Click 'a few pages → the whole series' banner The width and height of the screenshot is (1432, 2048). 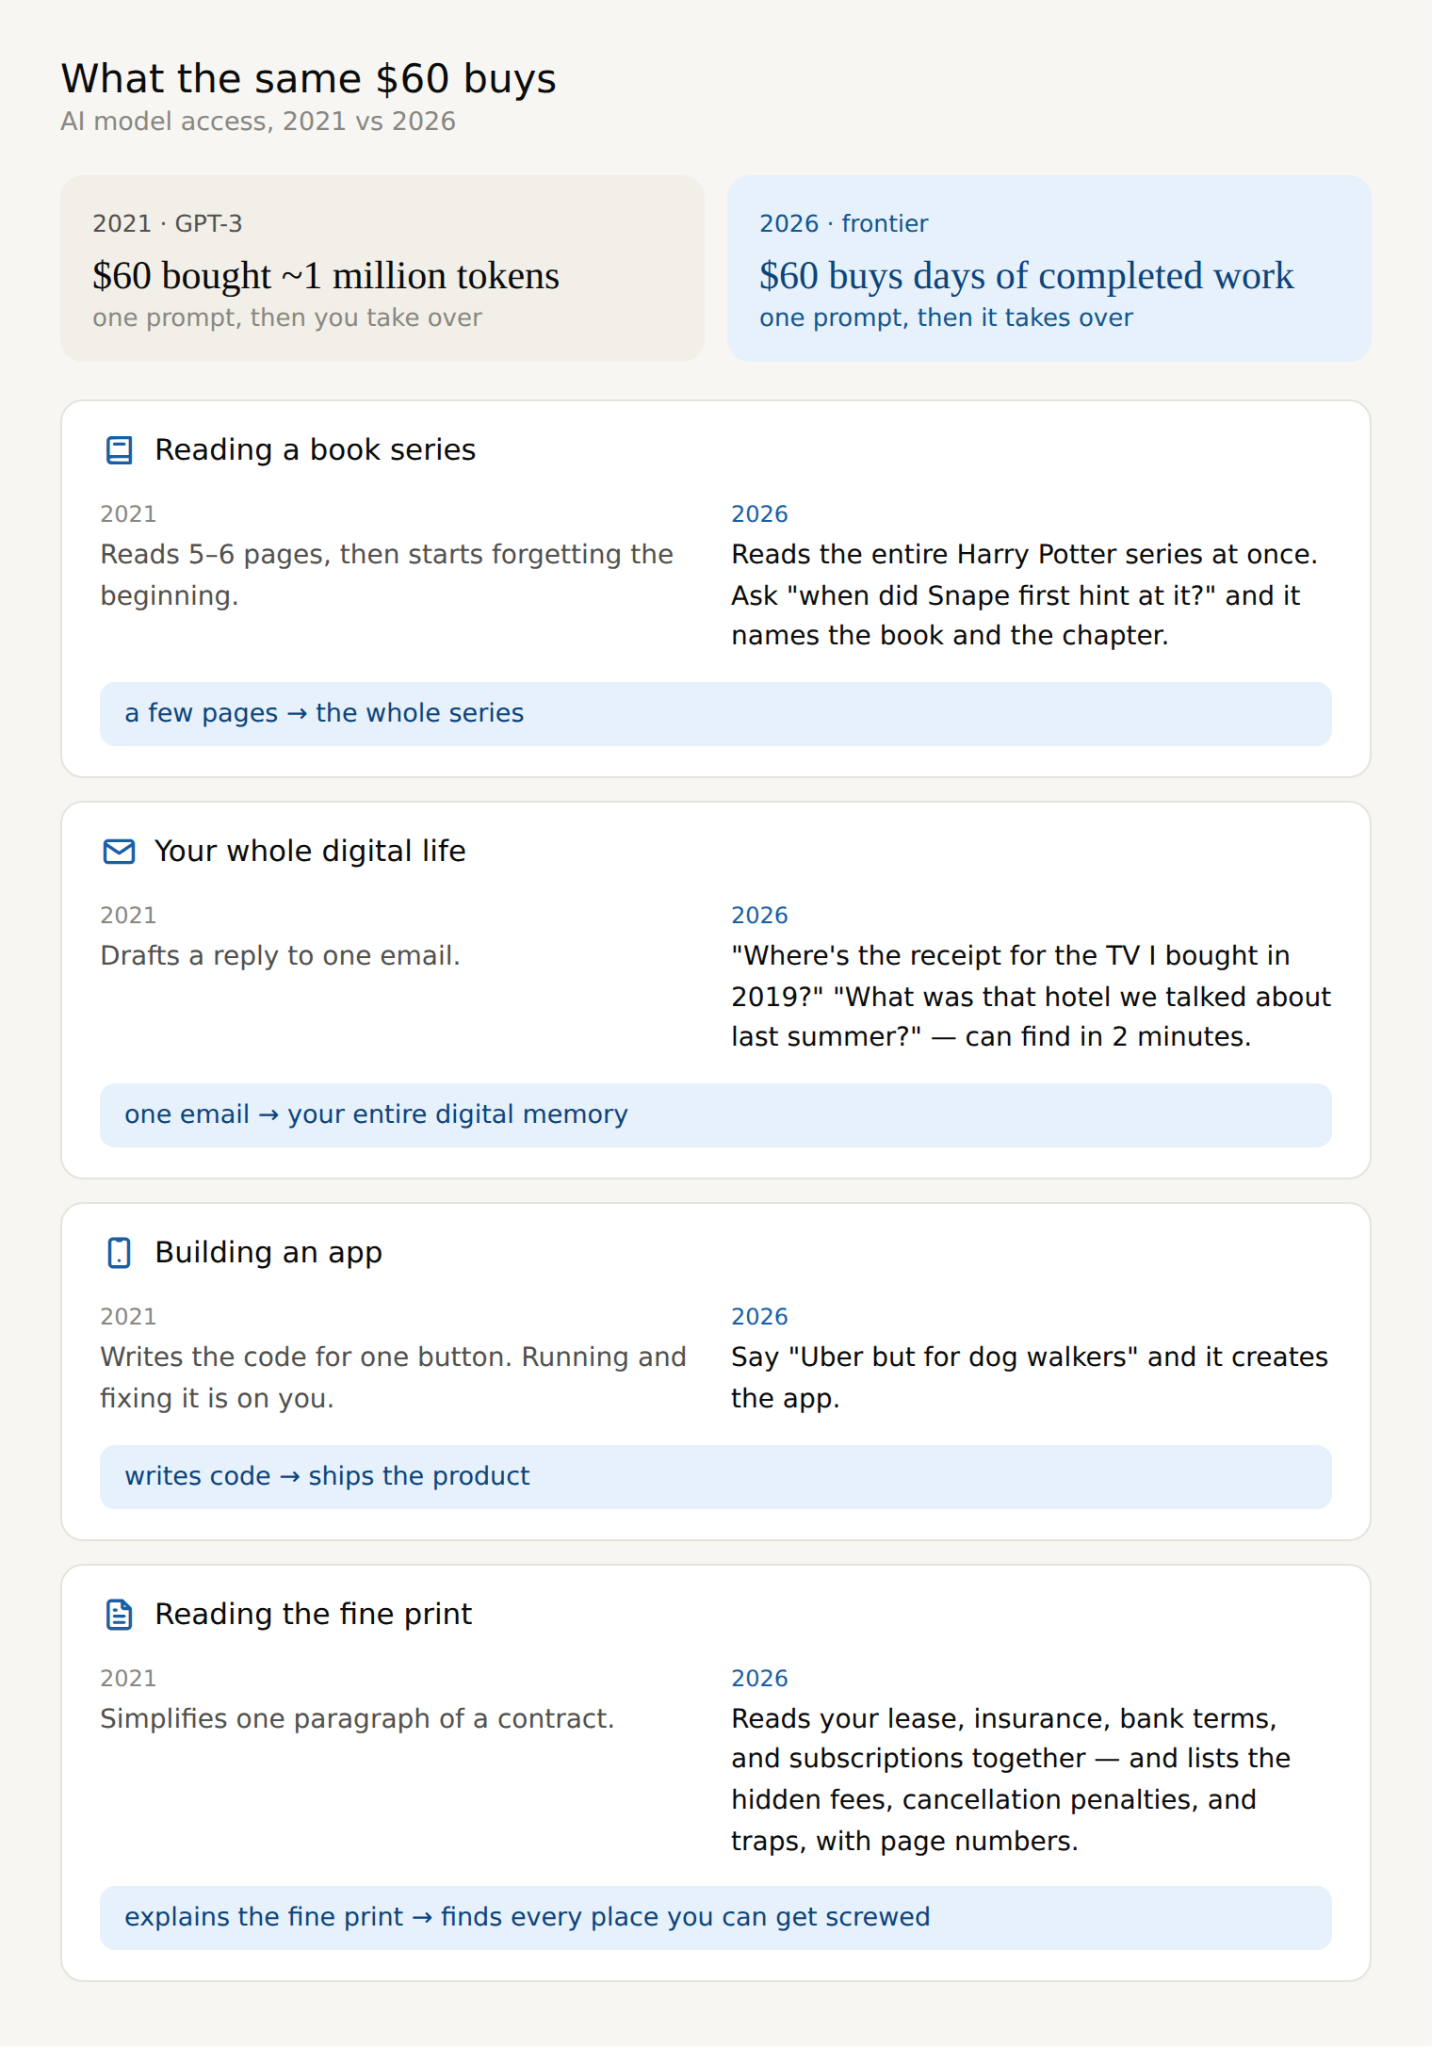(x=715, y=714)
